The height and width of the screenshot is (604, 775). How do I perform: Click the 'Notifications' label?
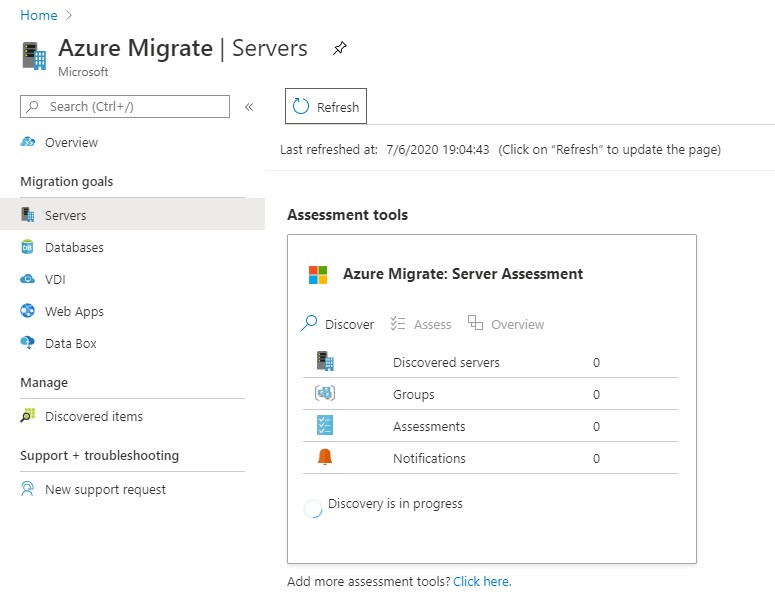[x=429, y=458]
